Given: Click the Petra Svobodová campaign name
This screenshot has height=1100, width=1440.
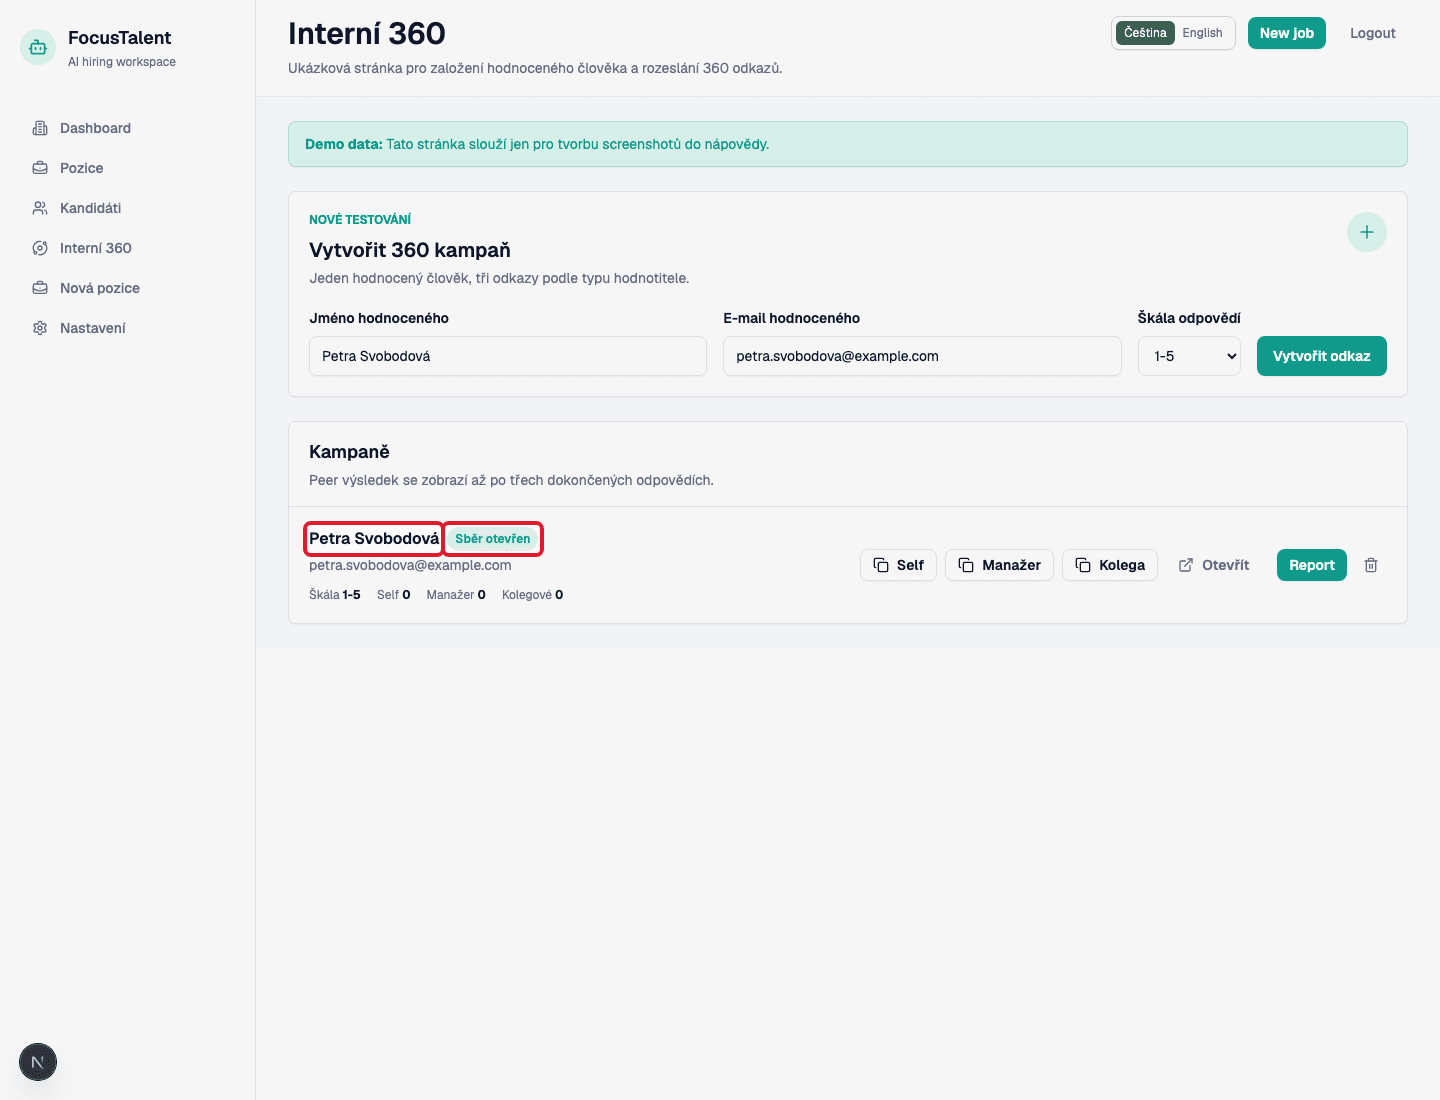Looking at the screenshot, I should tap(374, 539).
